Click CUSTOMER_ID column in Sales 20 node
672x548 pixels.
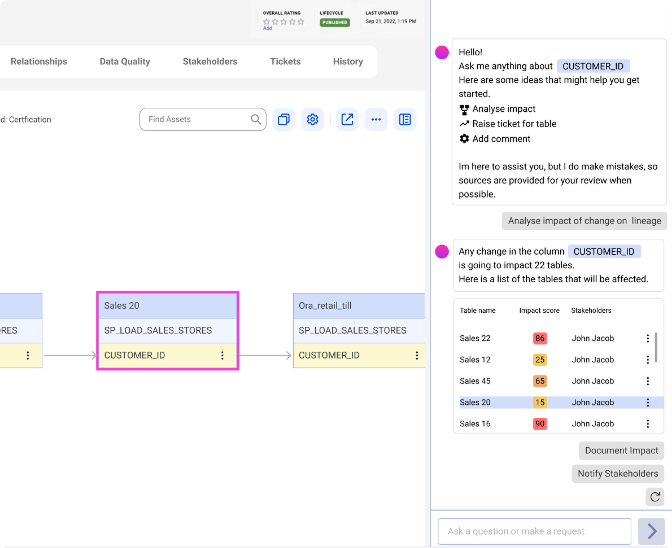[x=135, y=355]
